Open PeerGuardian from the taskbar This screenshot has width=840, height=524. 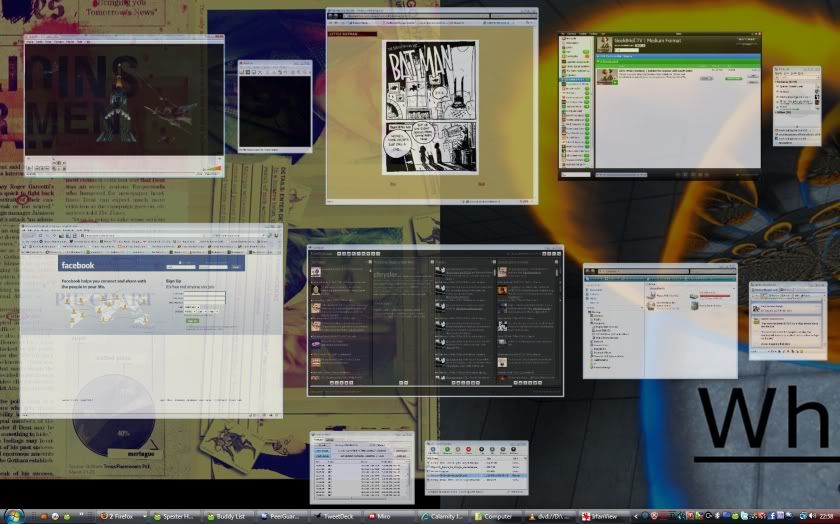[x=280, y=516]
